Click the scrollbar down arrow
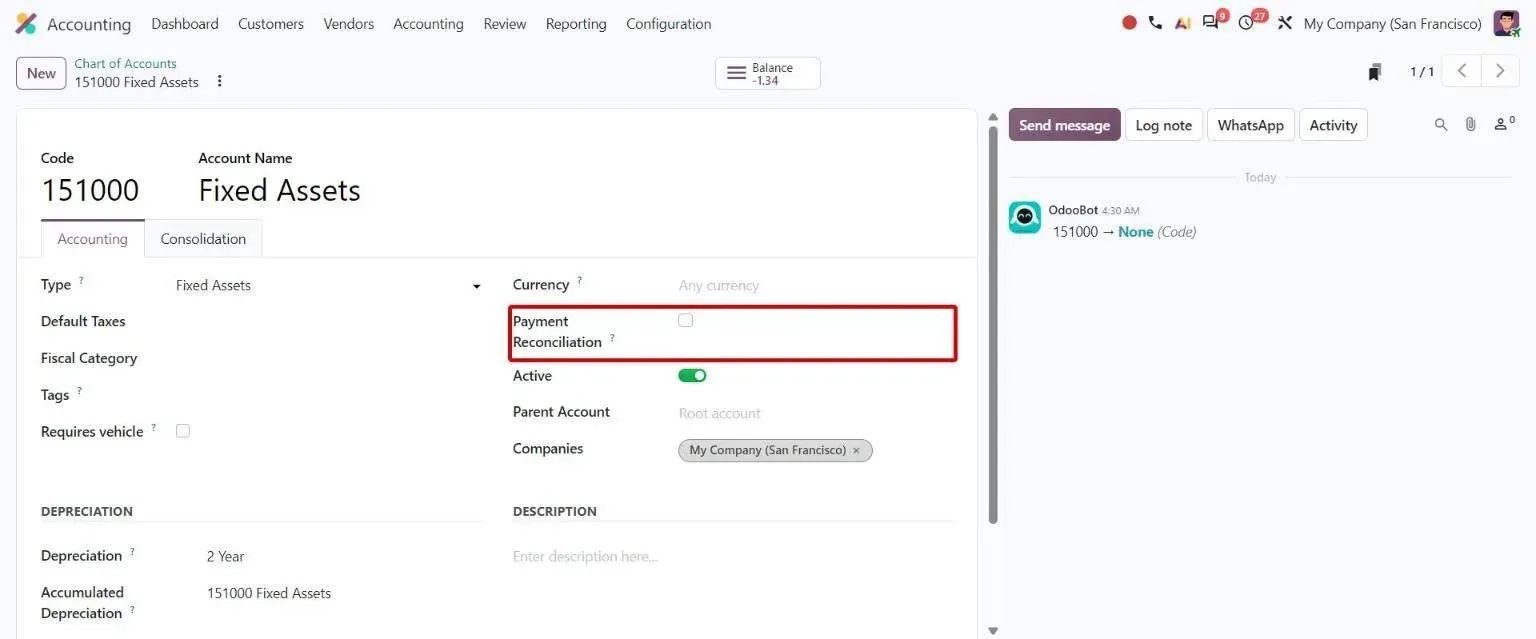Viewport: 1536px width, 639px height. click(x=992, y=631)
